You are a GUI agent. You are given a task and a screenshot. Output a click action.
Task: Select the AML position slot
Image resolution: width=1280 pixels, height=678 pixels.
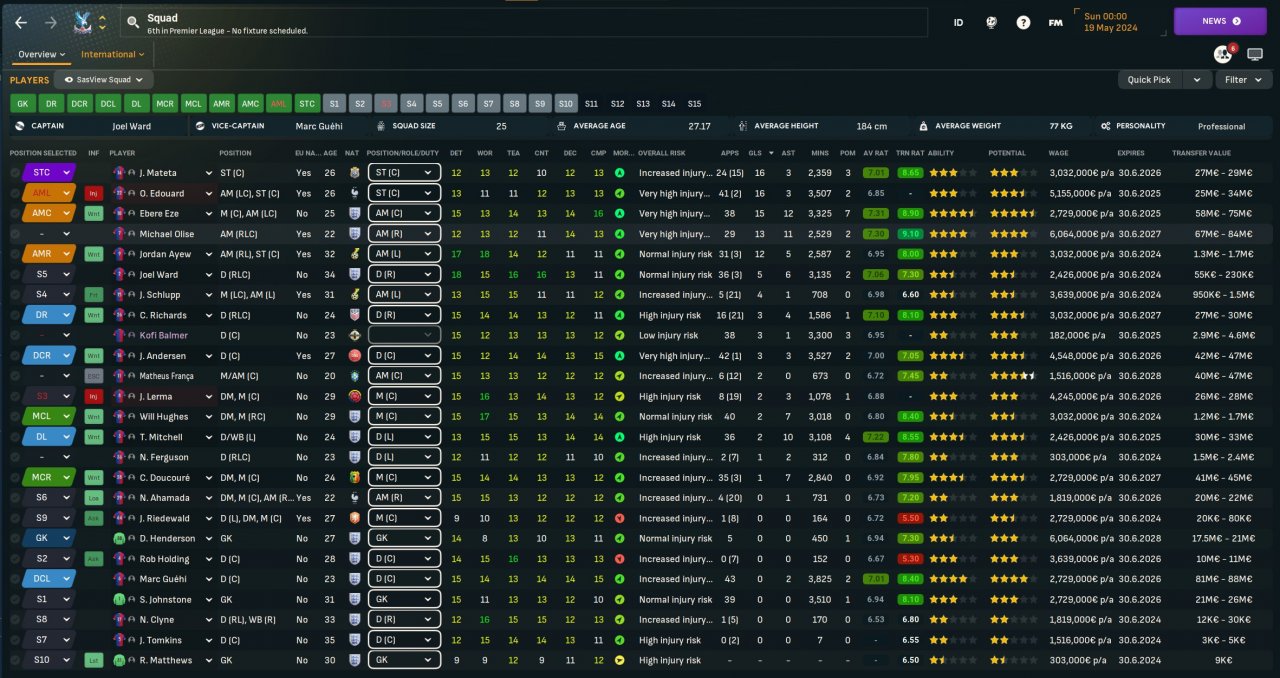[279, 103]
